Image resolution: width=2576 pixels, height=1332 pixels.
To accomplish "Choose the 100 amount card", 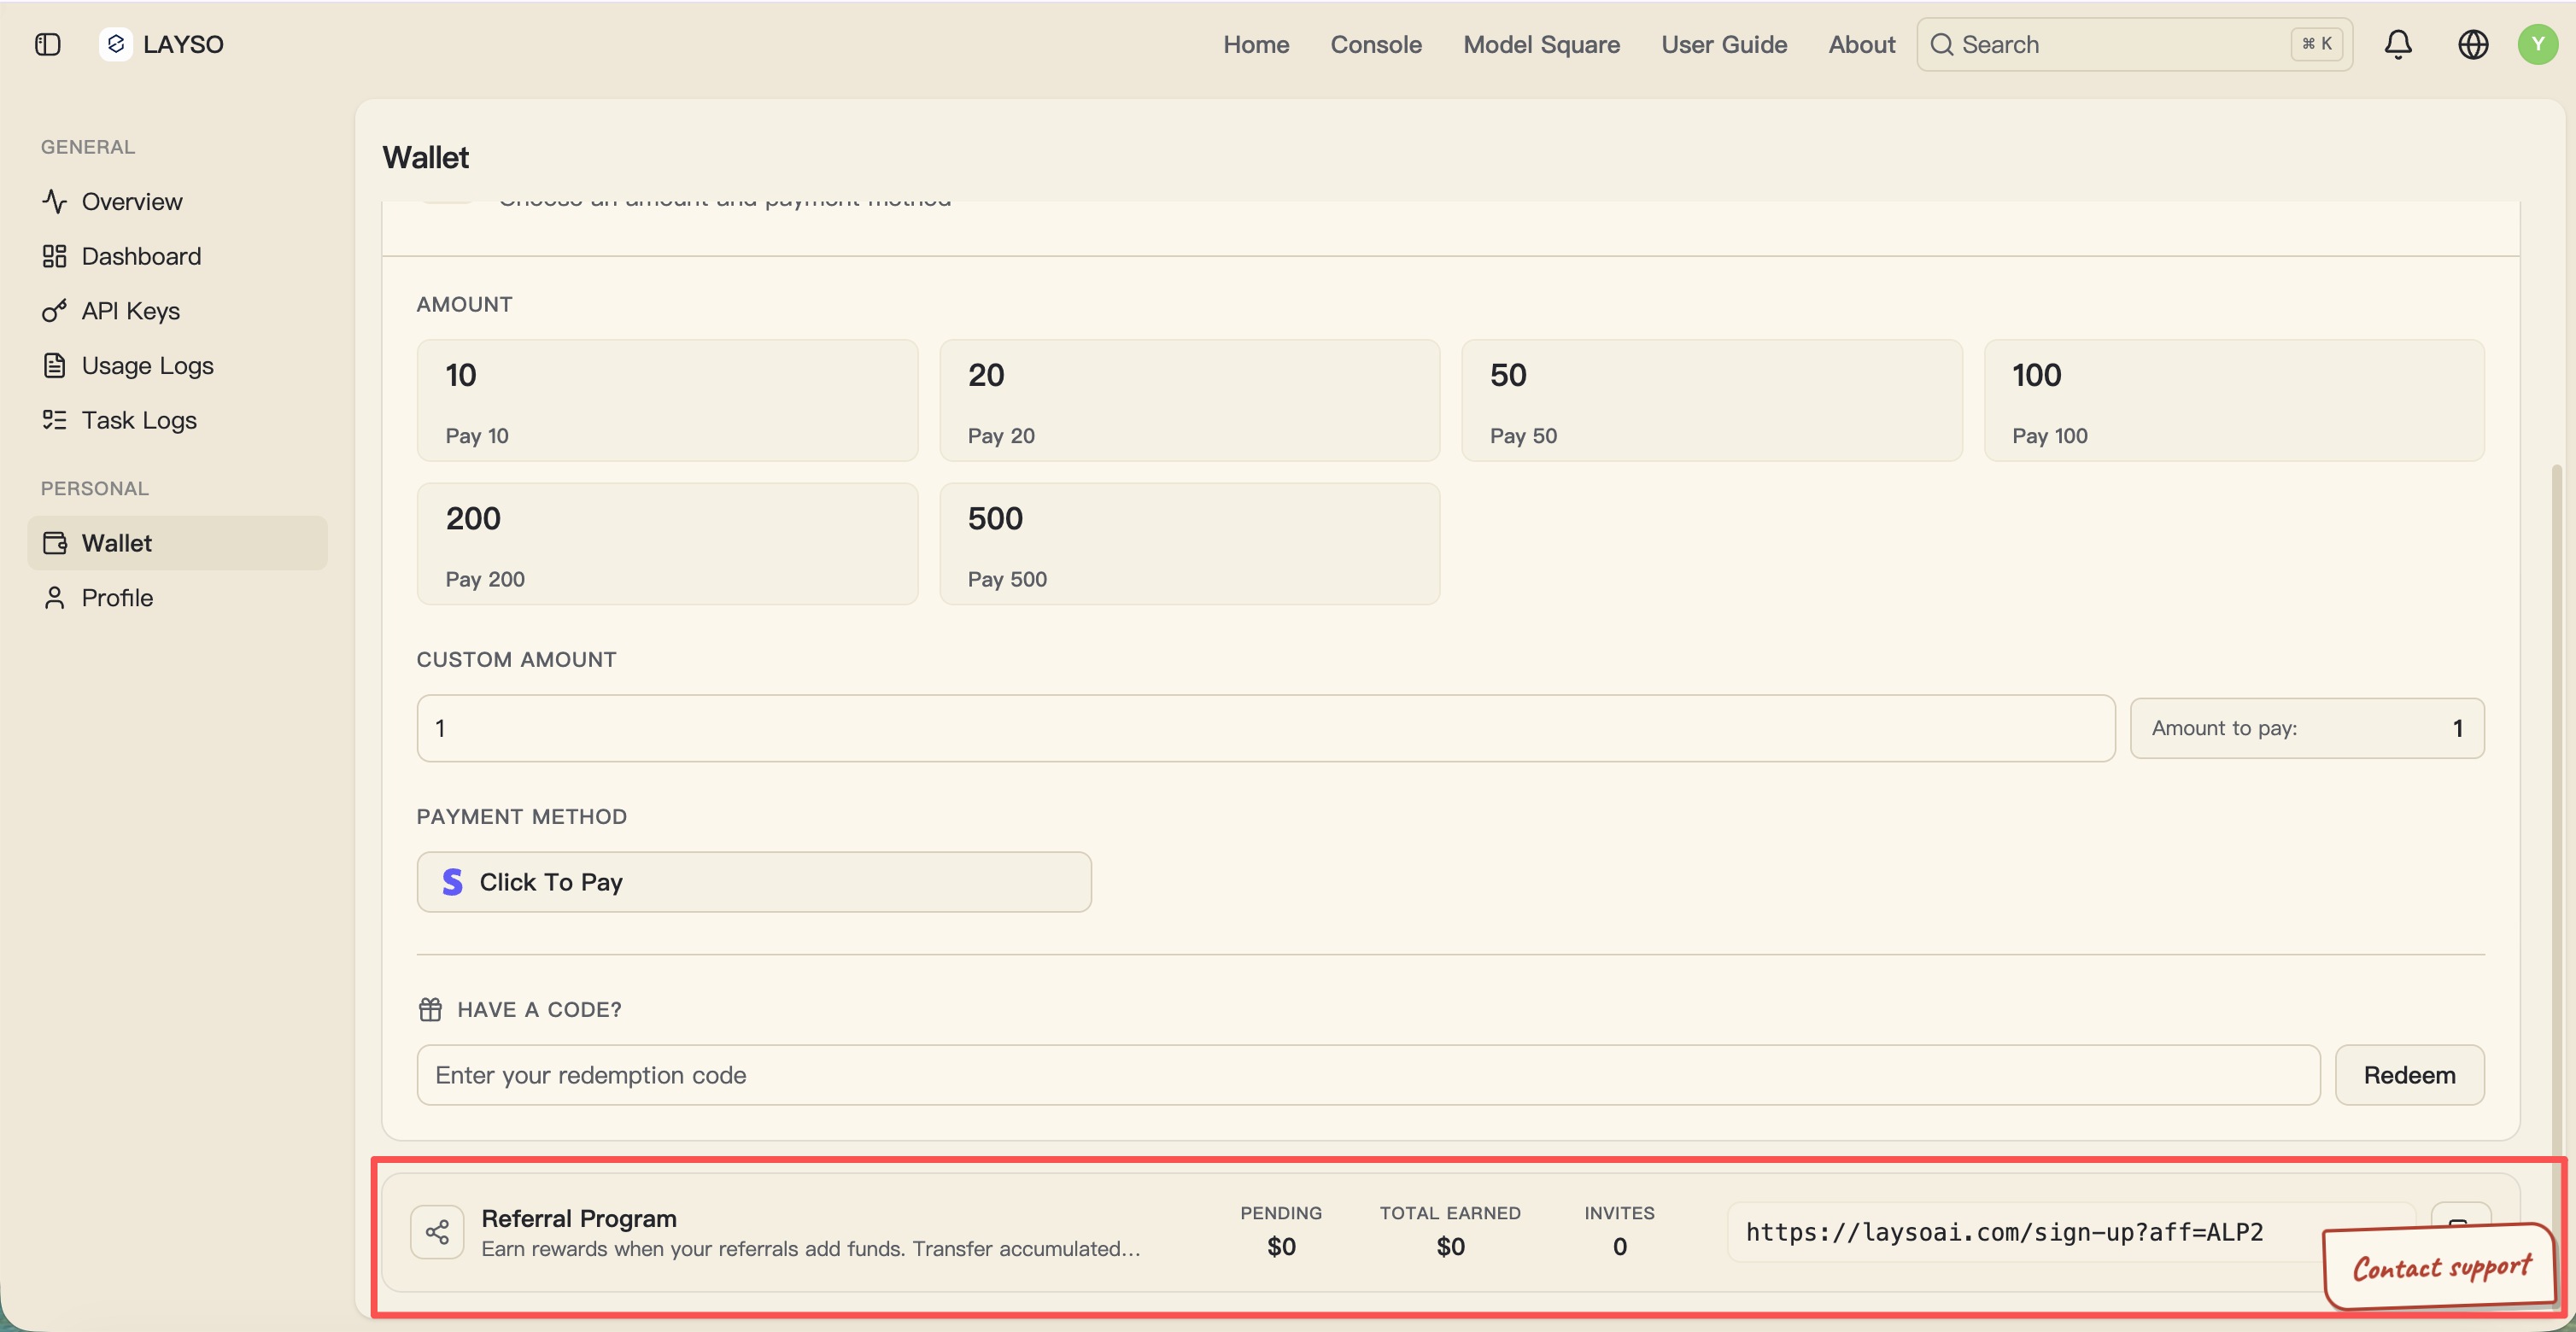I will point(2234,400).
